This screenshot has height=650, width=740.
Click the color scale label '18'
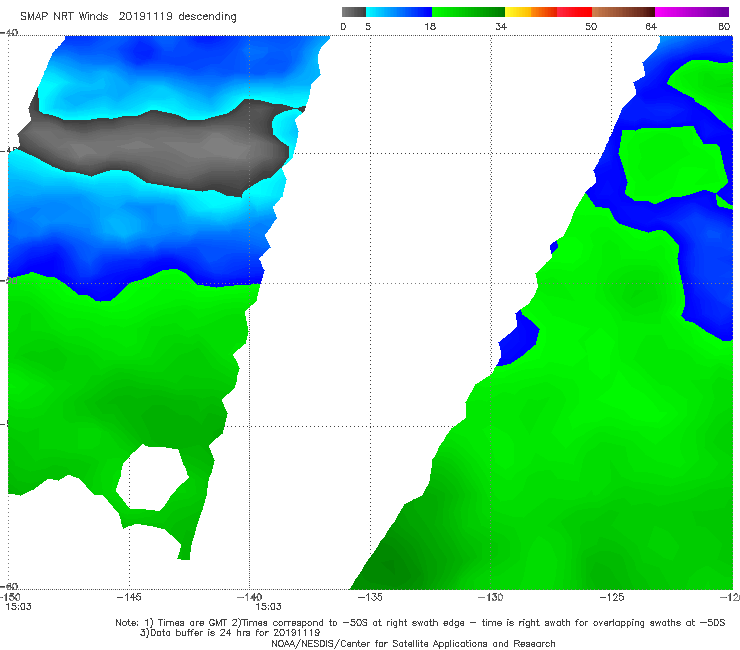click(430, 27)
